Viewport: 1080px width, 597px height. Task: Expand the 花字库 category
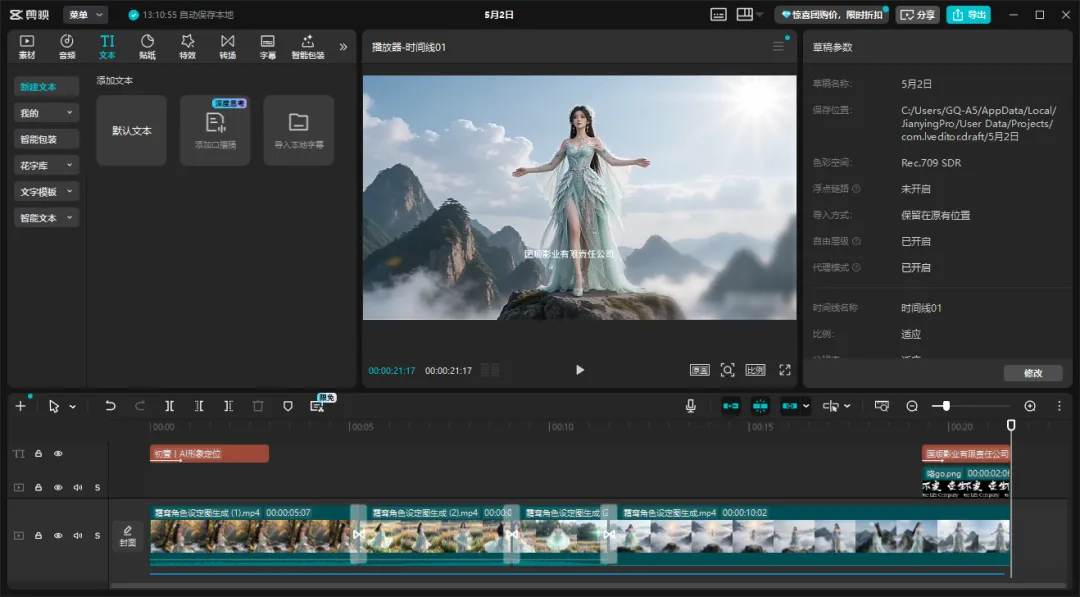pyautogui.click(x=46, y=165)
